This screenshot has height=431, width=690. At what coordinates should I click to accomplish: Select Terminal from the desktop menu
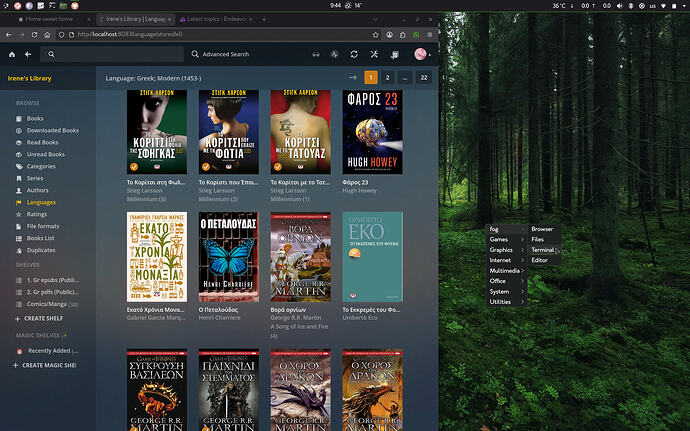(543, 250)
